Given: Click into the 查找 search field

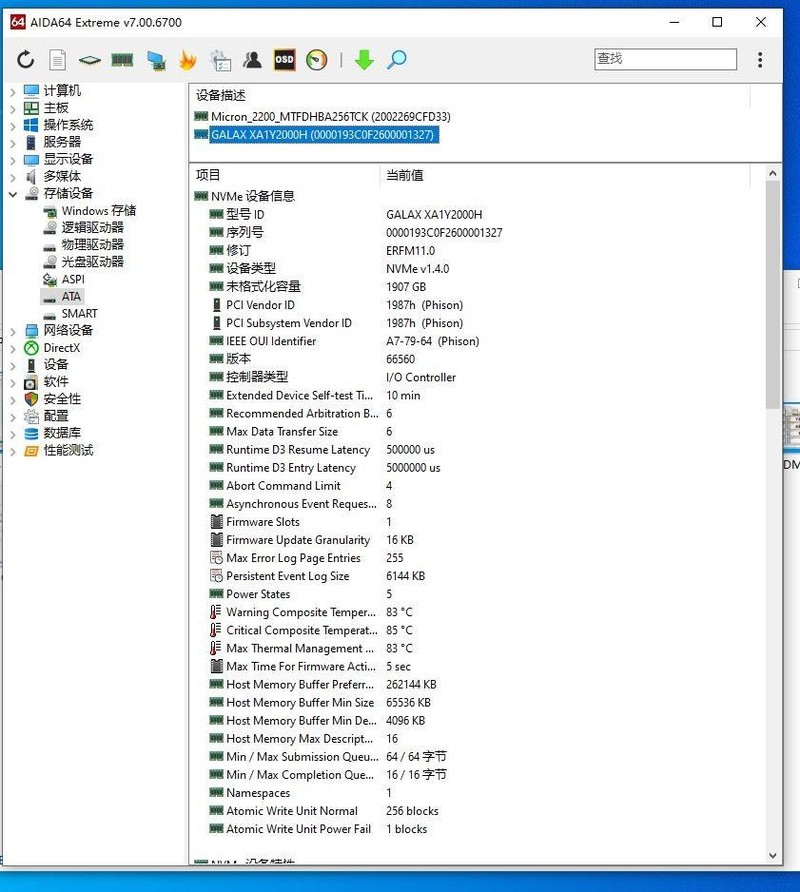Looking at the screenshot, I should coord(665,59).
